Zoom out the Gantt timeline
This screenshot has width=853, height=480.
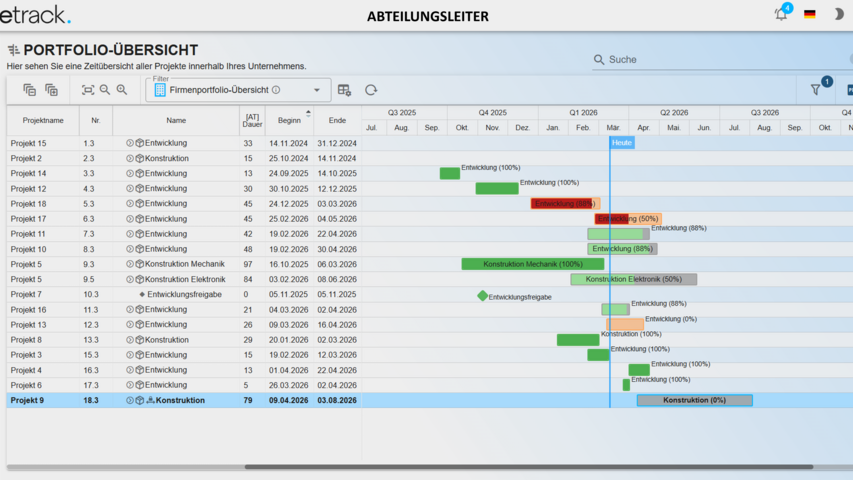pyautogui.click(x=104, y=90)
